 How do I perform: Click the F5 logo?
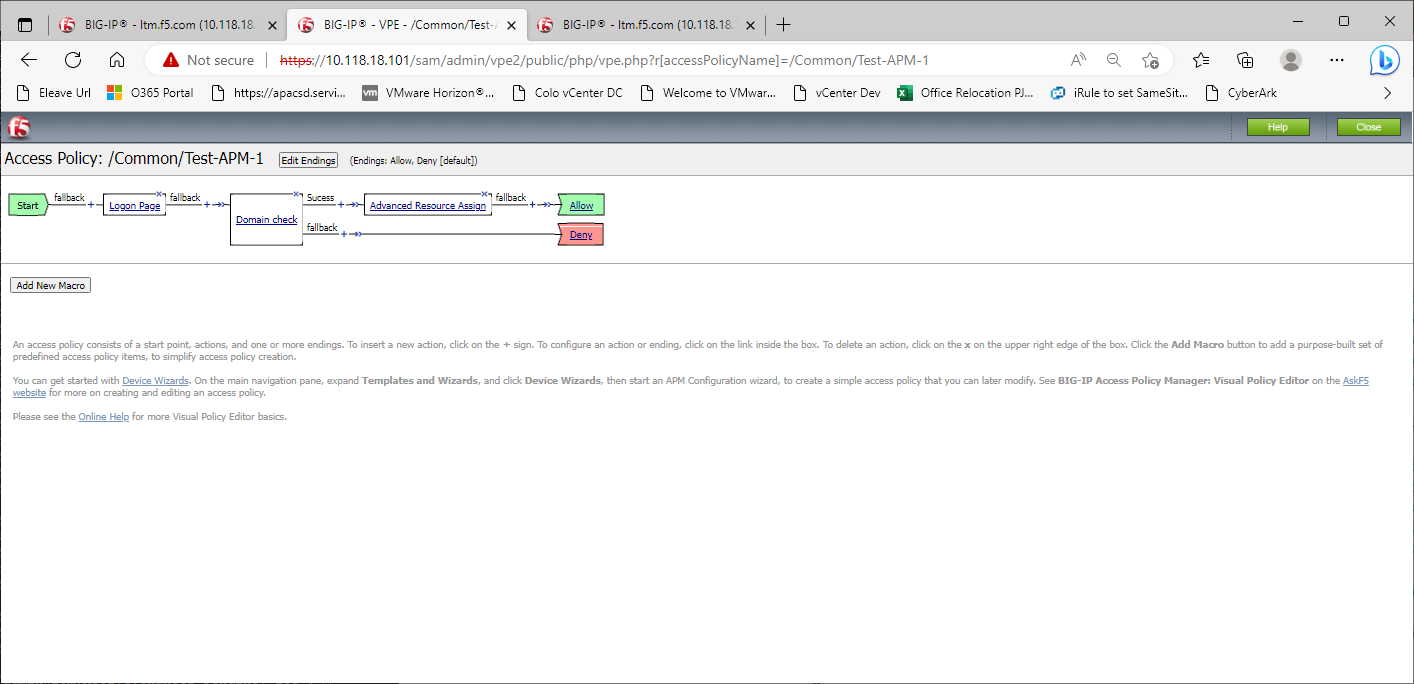pos(19,127)
